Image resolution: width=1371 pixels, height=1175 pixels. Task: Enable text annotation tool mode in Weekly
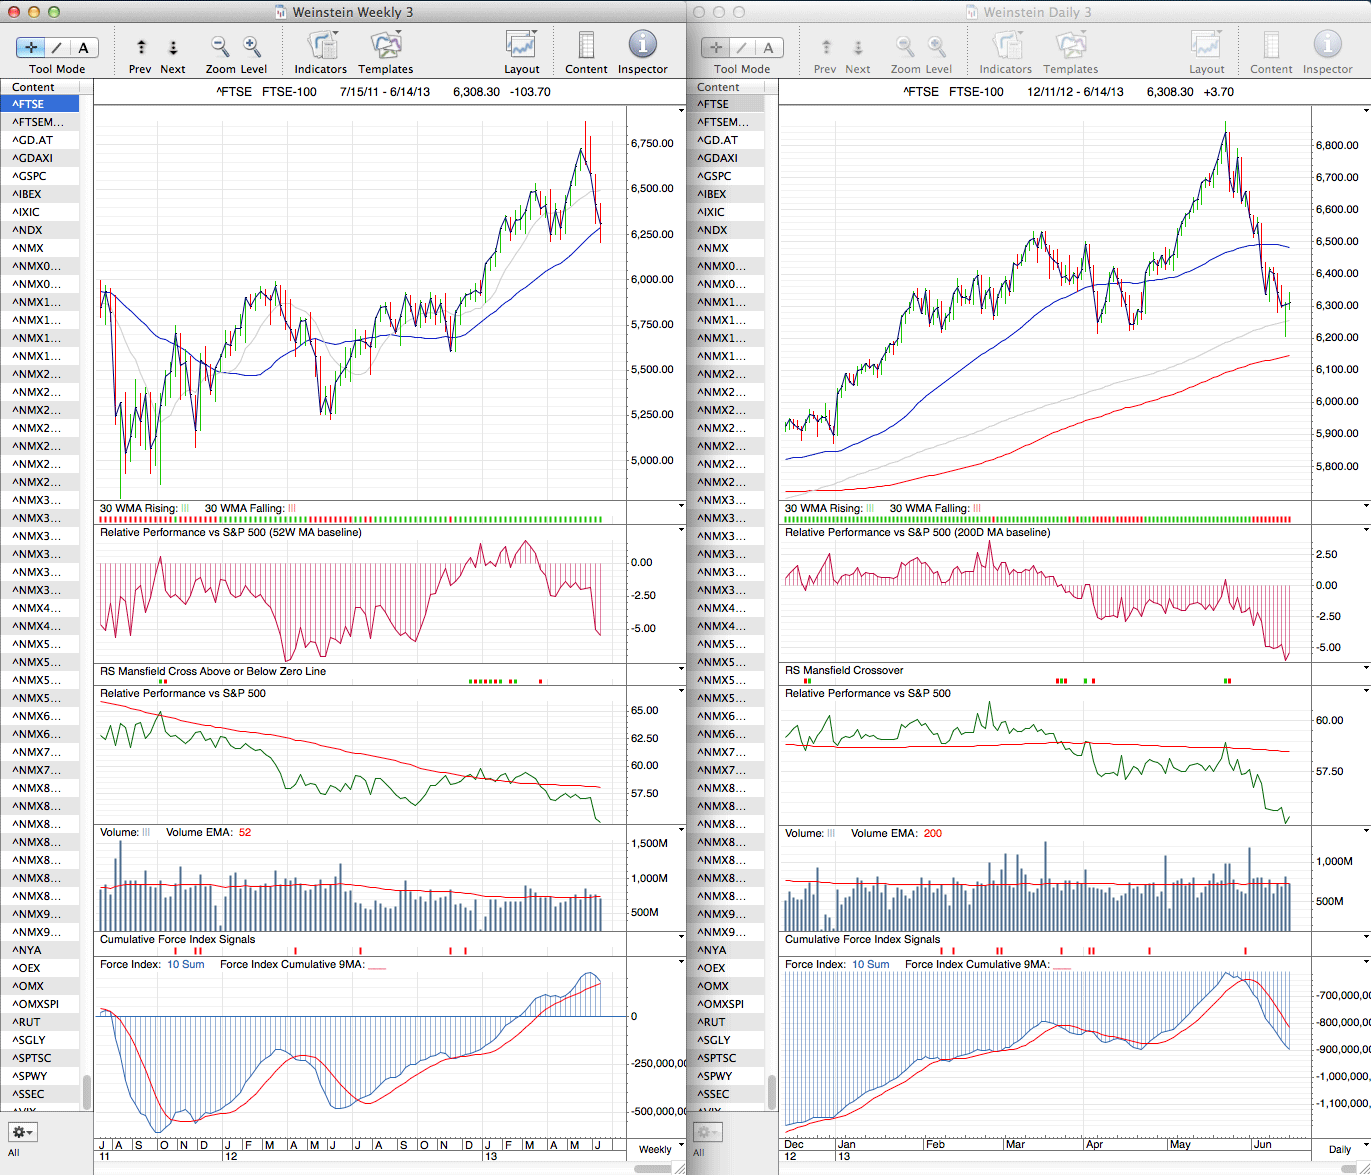coord(83,47)
